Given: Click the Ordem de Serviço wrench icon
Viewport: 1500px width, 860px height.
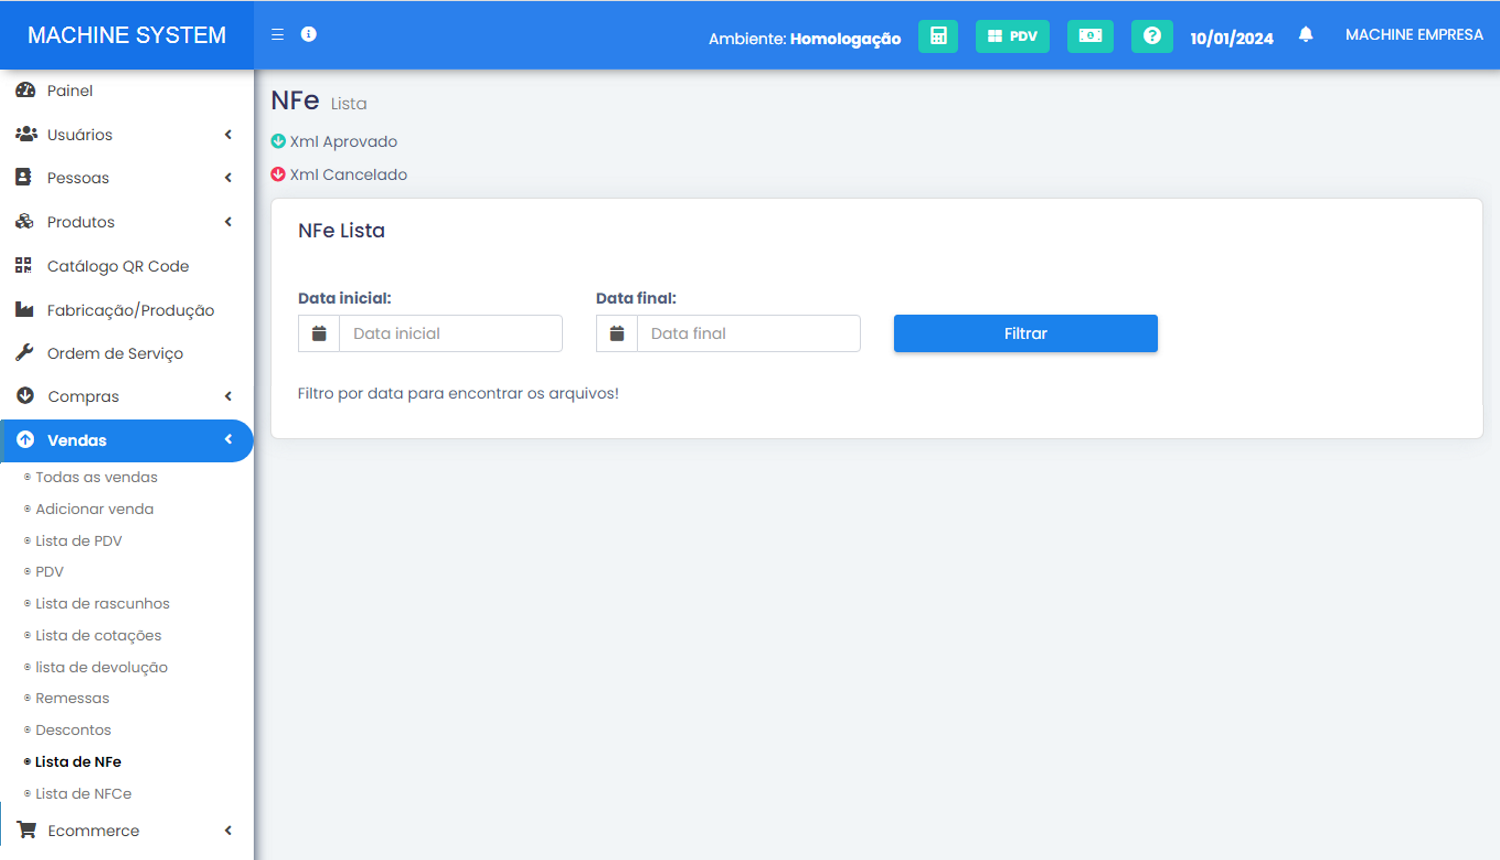Looking at the screenshot, I should pyautogui.click(x=25, y=352).
